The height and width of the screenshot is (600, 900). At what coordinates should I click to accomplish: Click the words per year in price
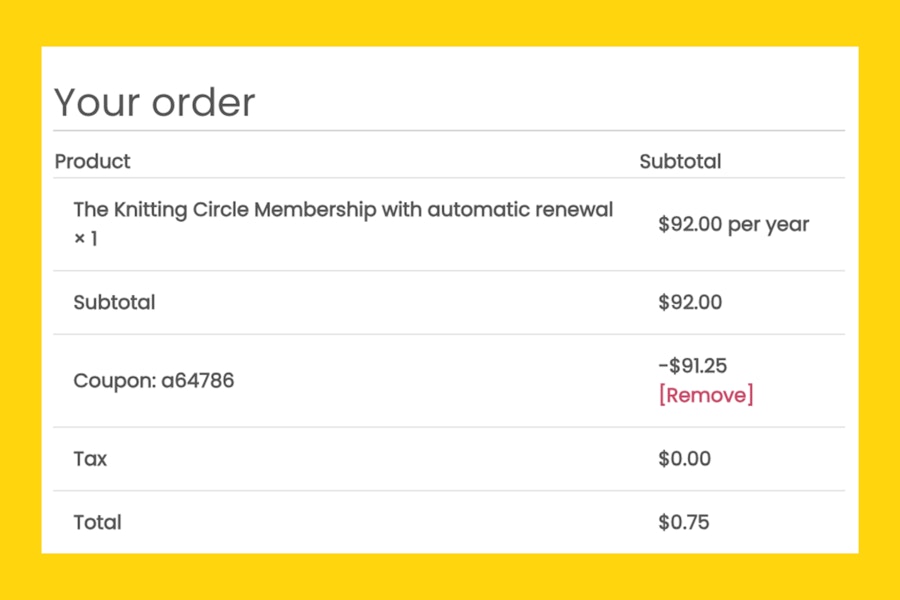point(769,225)
